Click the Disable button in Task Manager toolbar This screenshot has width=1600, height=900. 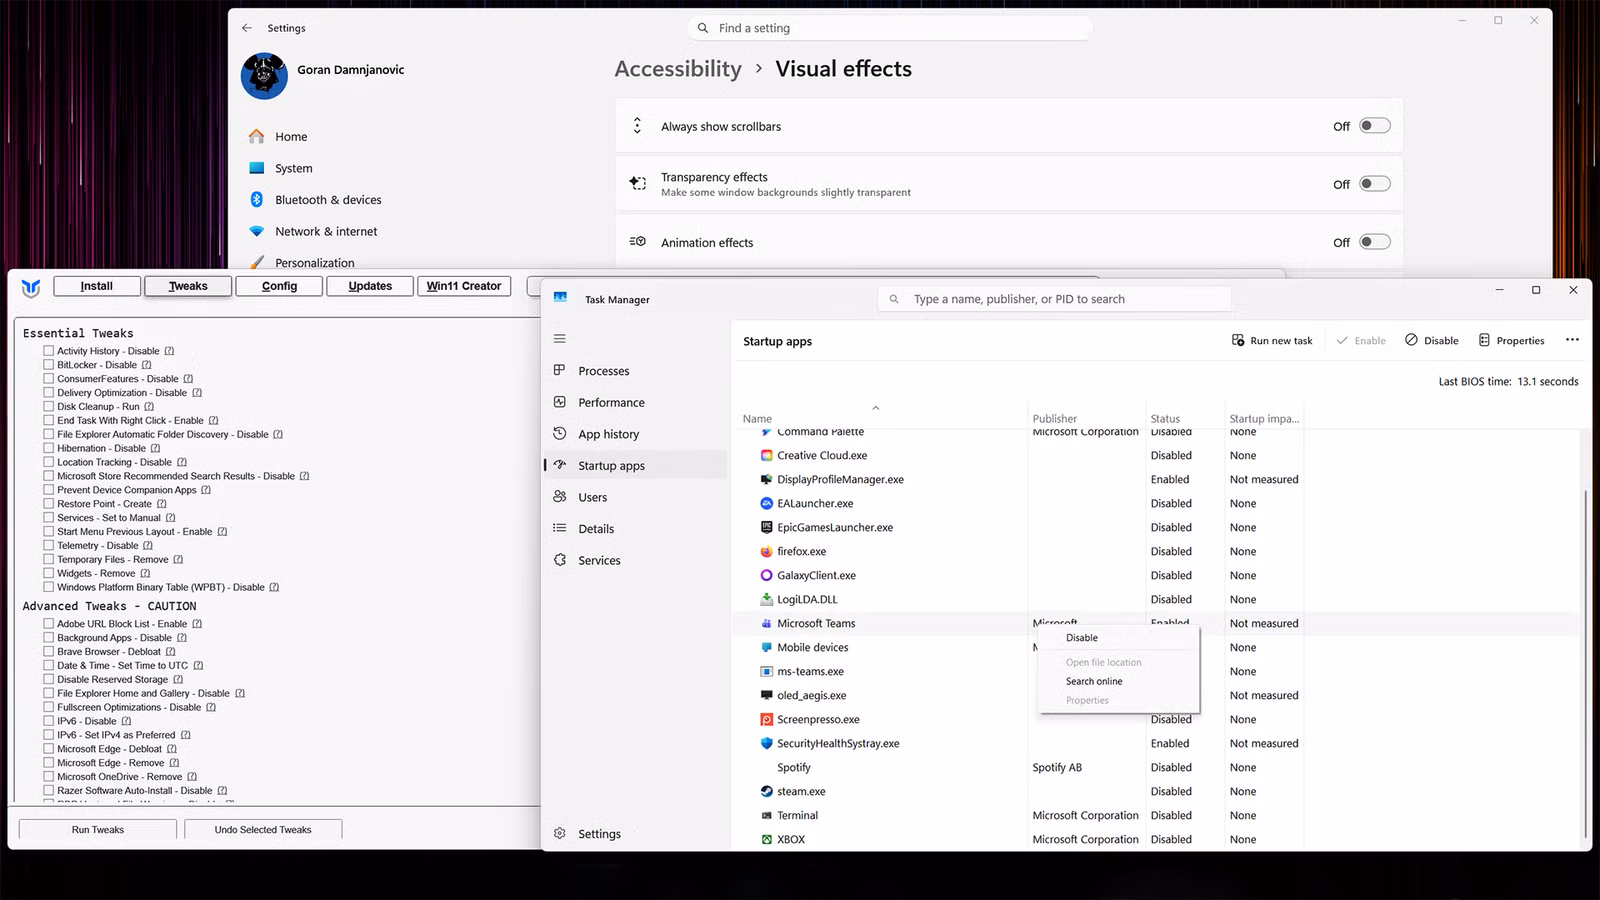(x=1432, y=341)
